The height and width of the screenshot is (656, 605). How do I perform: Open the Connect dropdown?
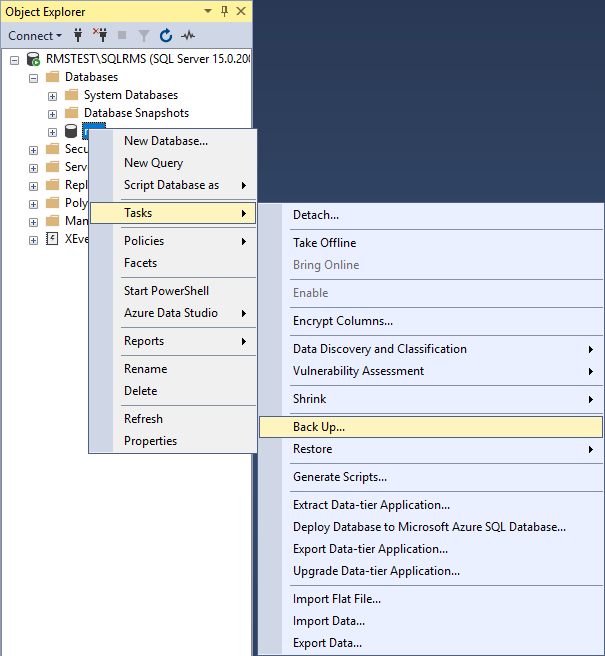(x=35, y=36)
